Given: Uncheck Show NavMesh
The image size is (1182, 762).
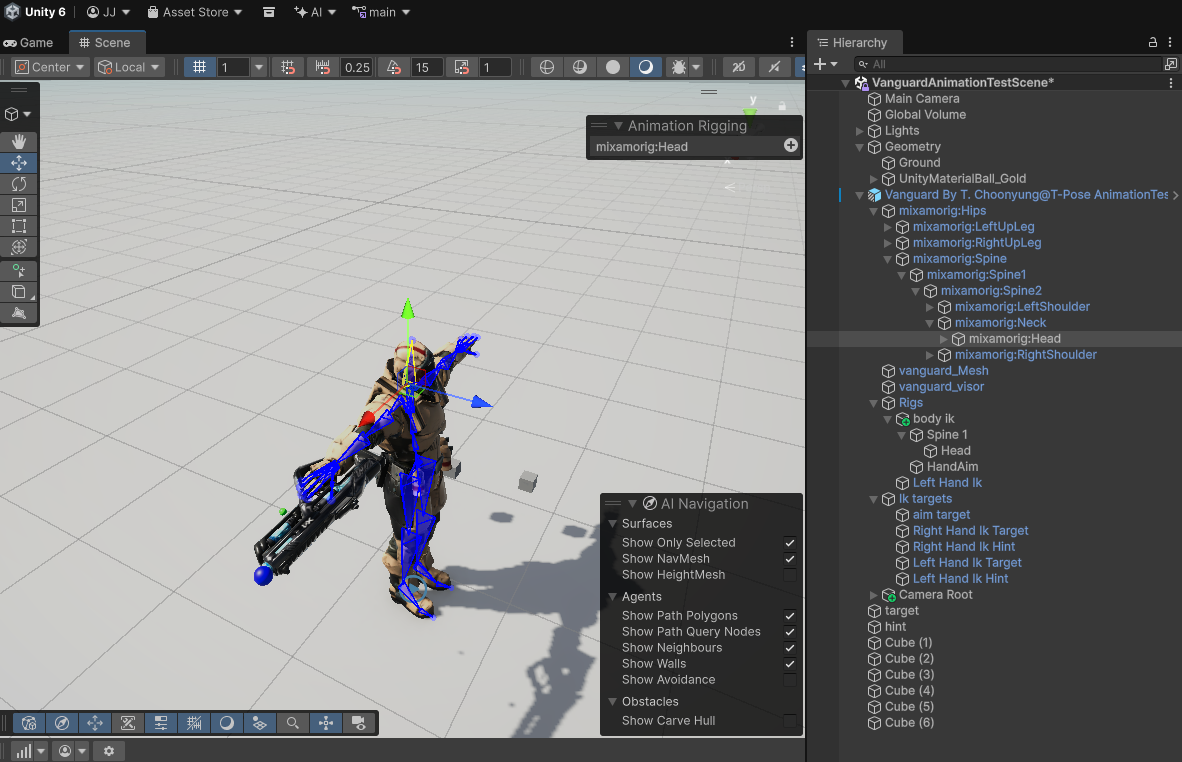Looking at the screenshot, I should [x=789, y=558].
